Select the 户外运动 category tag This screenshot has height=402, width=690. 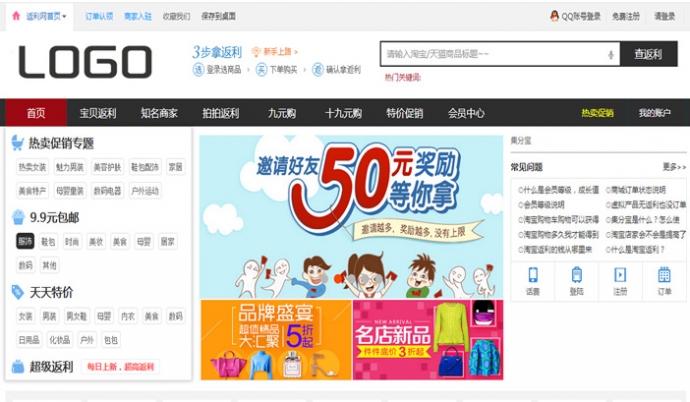tap(145, 191)
